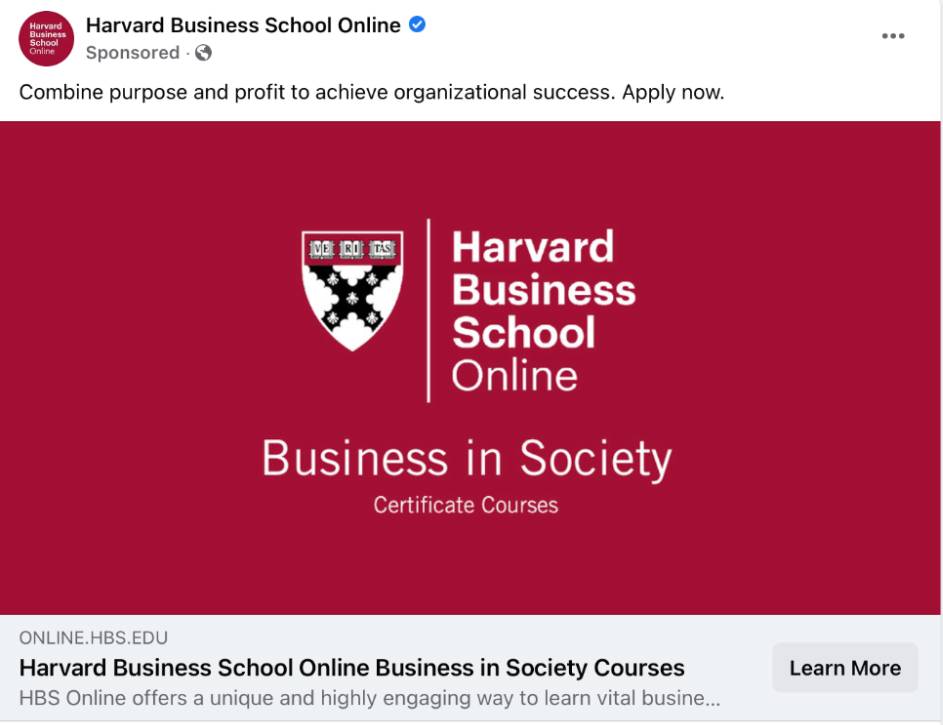Click the Sponsored label

pyautogui.click(x=132, y=53)
